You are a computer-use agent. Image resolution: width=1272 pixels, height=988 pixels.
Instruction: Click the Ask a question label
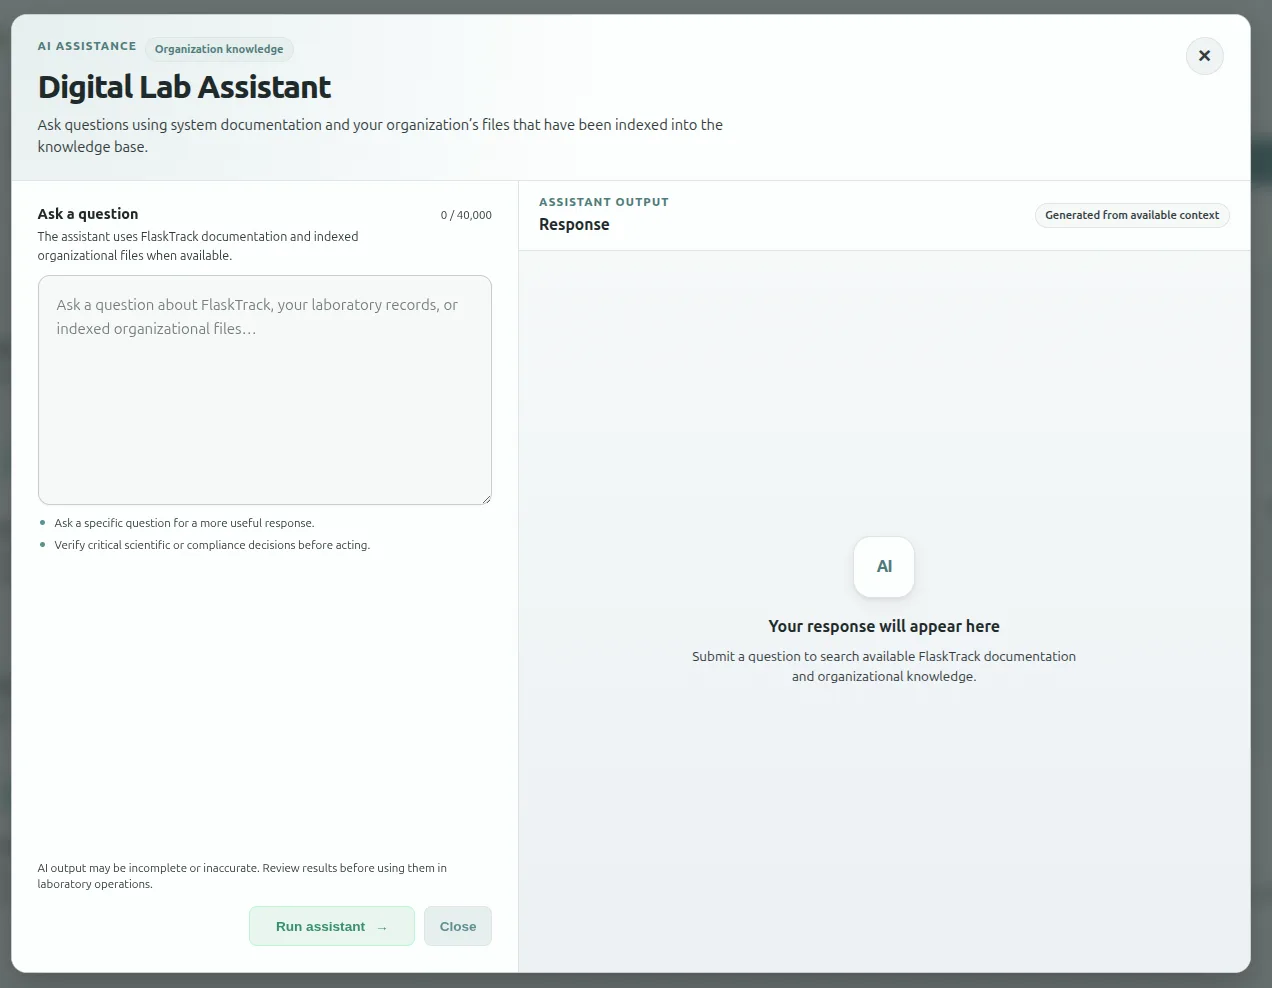(88, 214)
